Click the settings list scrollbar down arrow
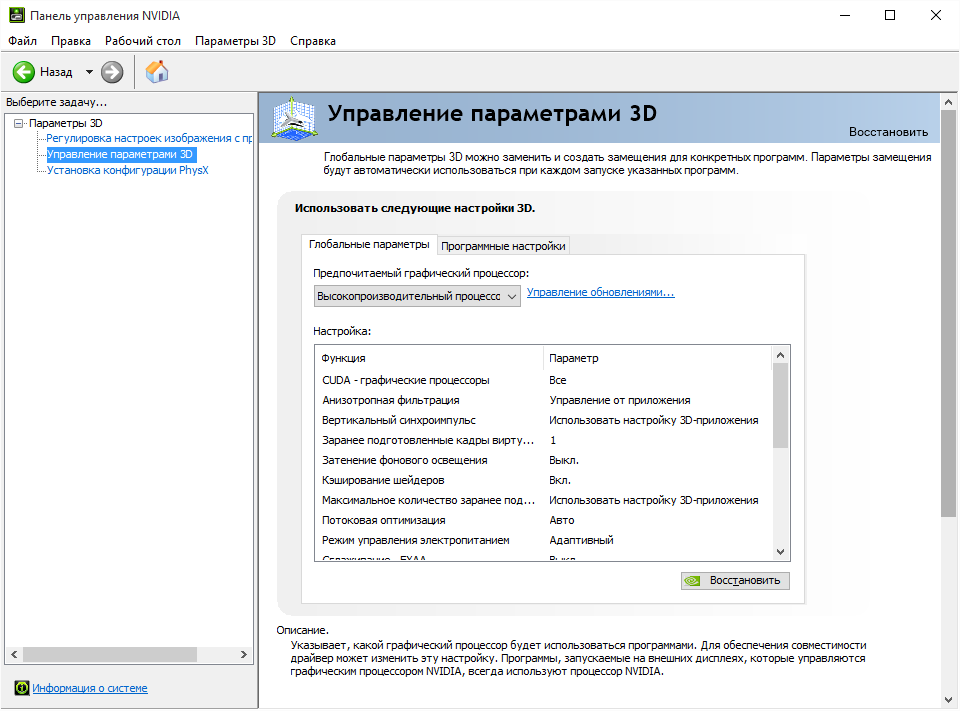The height and width of the screenshot is (711, 960). 780,551
